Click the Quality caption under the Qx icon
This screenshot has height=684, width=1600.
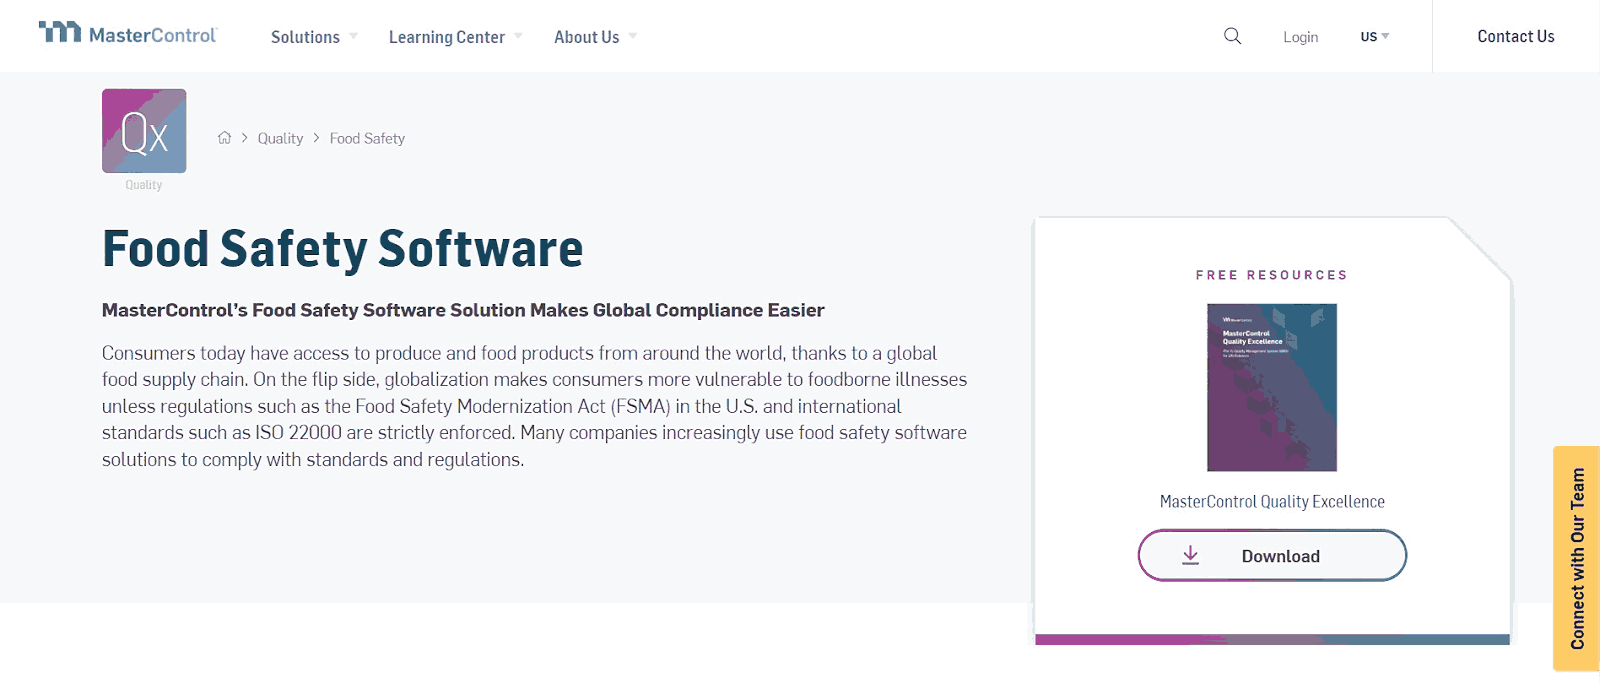click(x=144, y=185)
